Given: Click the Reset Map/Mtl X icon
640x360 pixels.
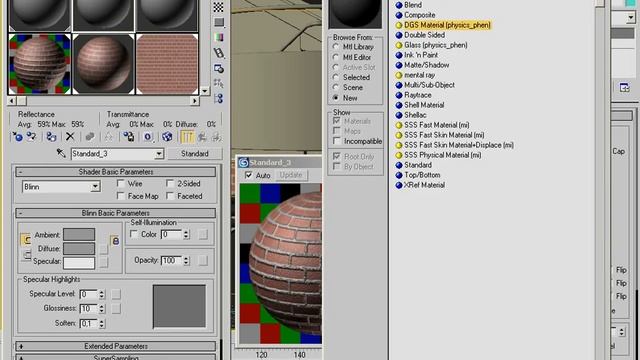Looking at the screenshot, I should tap(70, 137).
